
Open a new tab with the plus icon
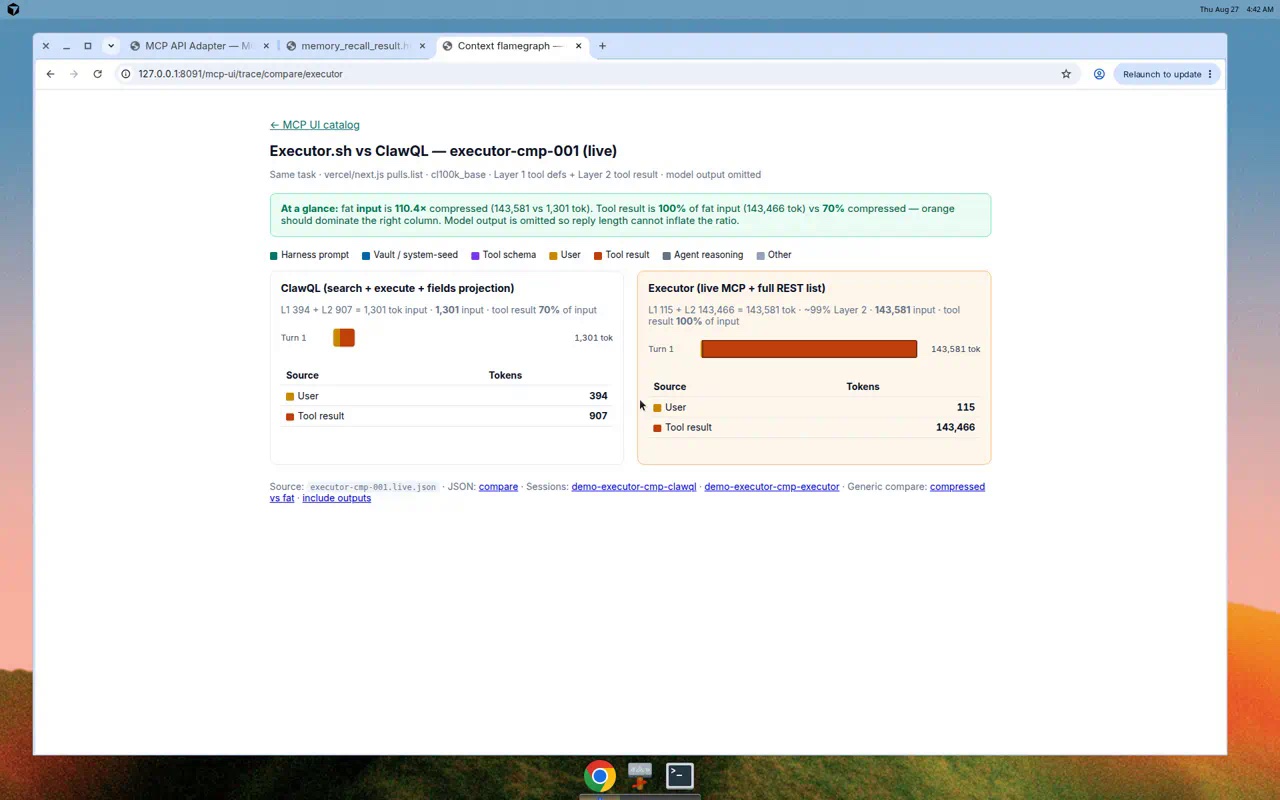[602, 46]
